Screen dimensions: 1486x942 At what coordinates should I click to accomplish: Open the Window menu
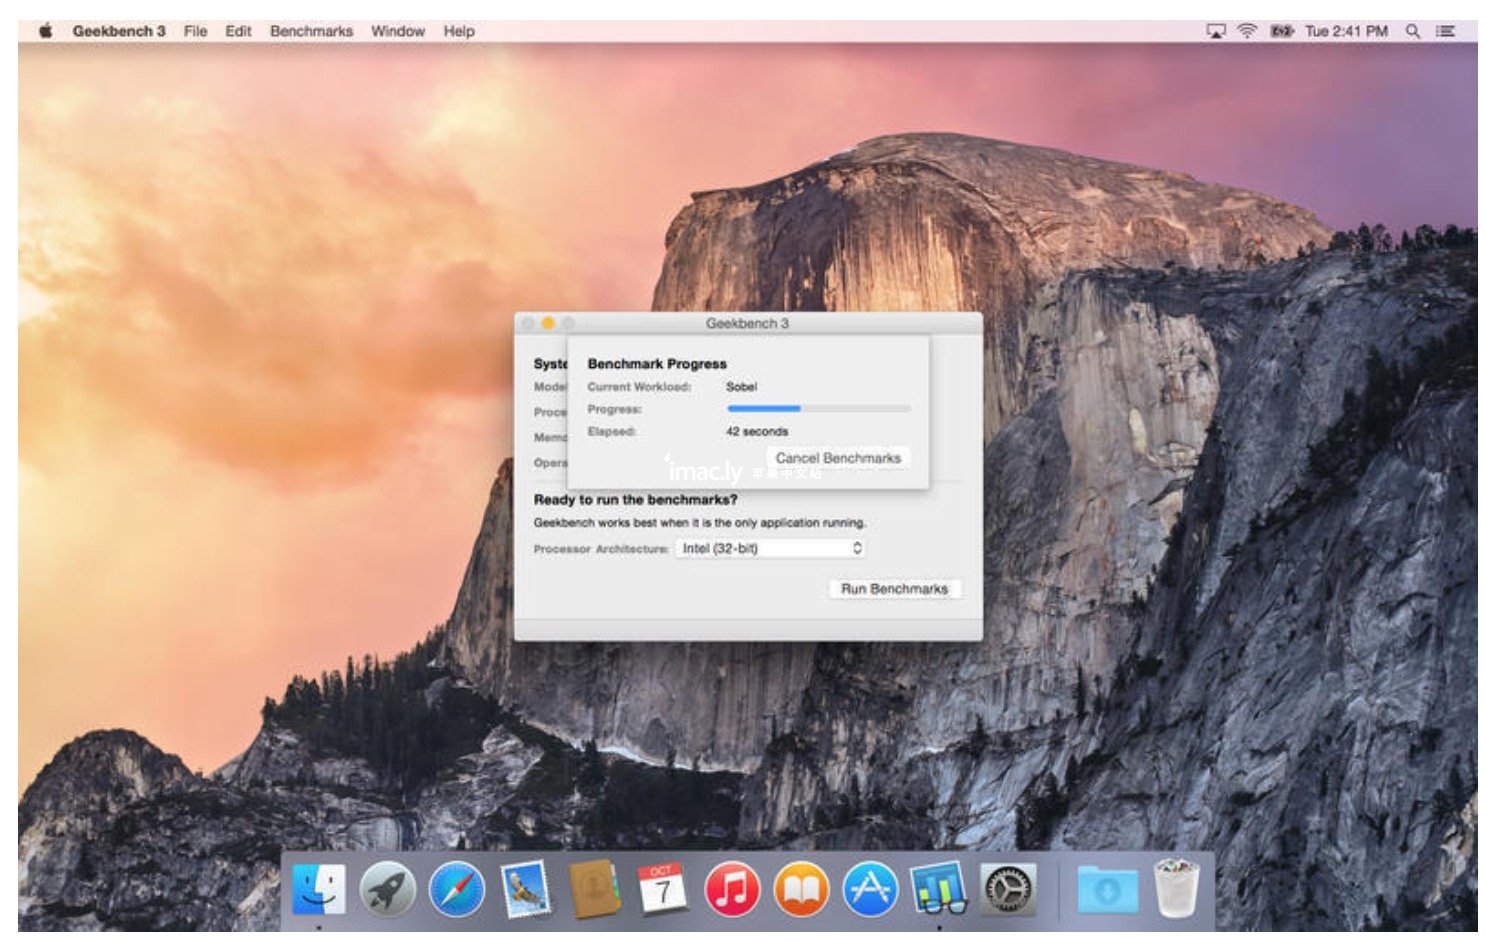[x=398, y=31]
